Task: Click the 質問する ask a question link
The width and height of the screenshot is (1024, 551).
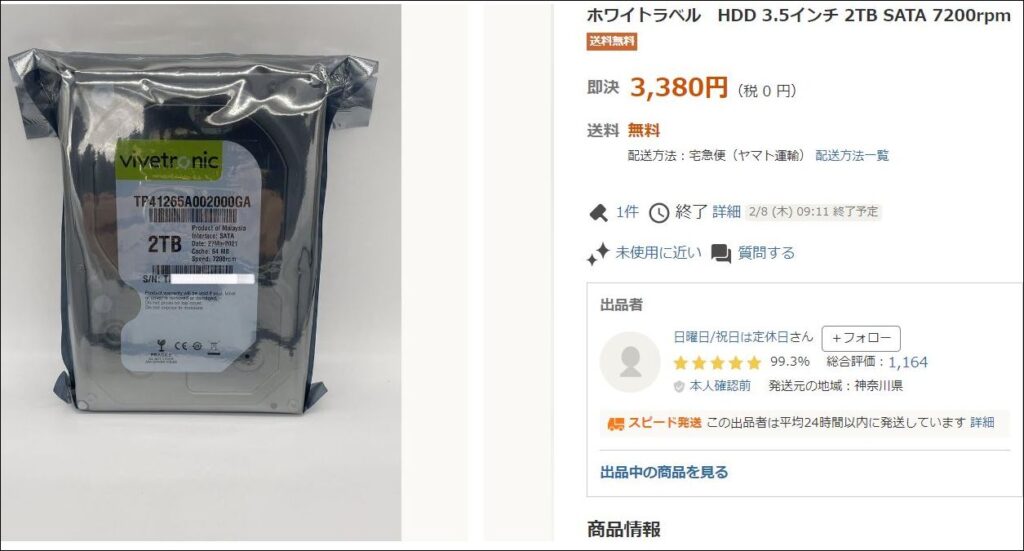Action: (x=766, y=253)
